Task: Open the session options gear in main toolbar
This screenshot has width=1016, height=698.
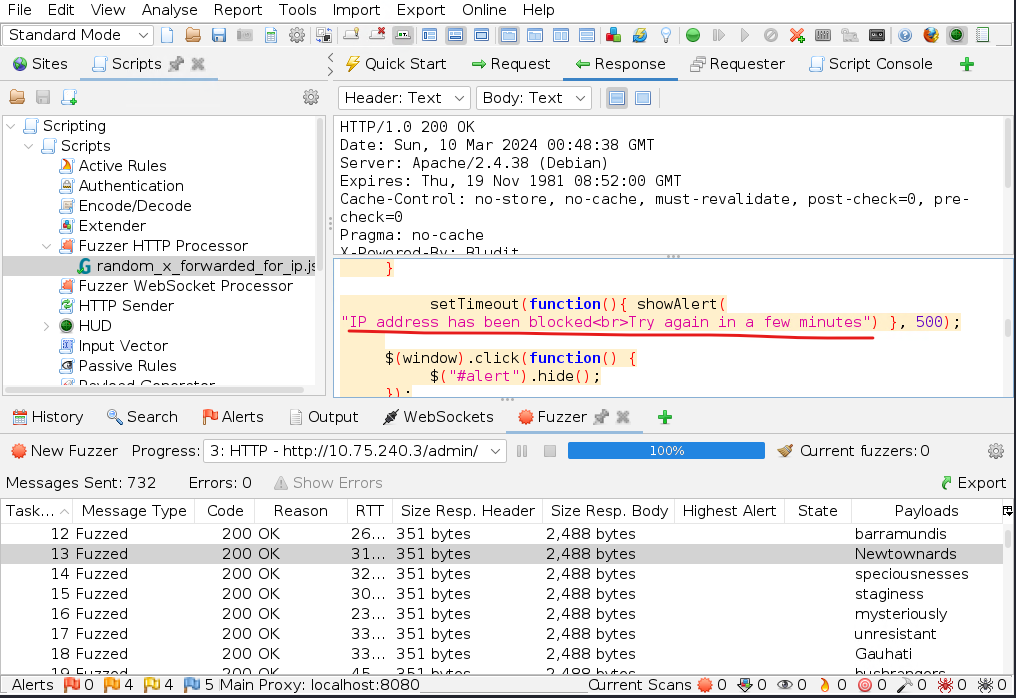Action: coord(297,35)
